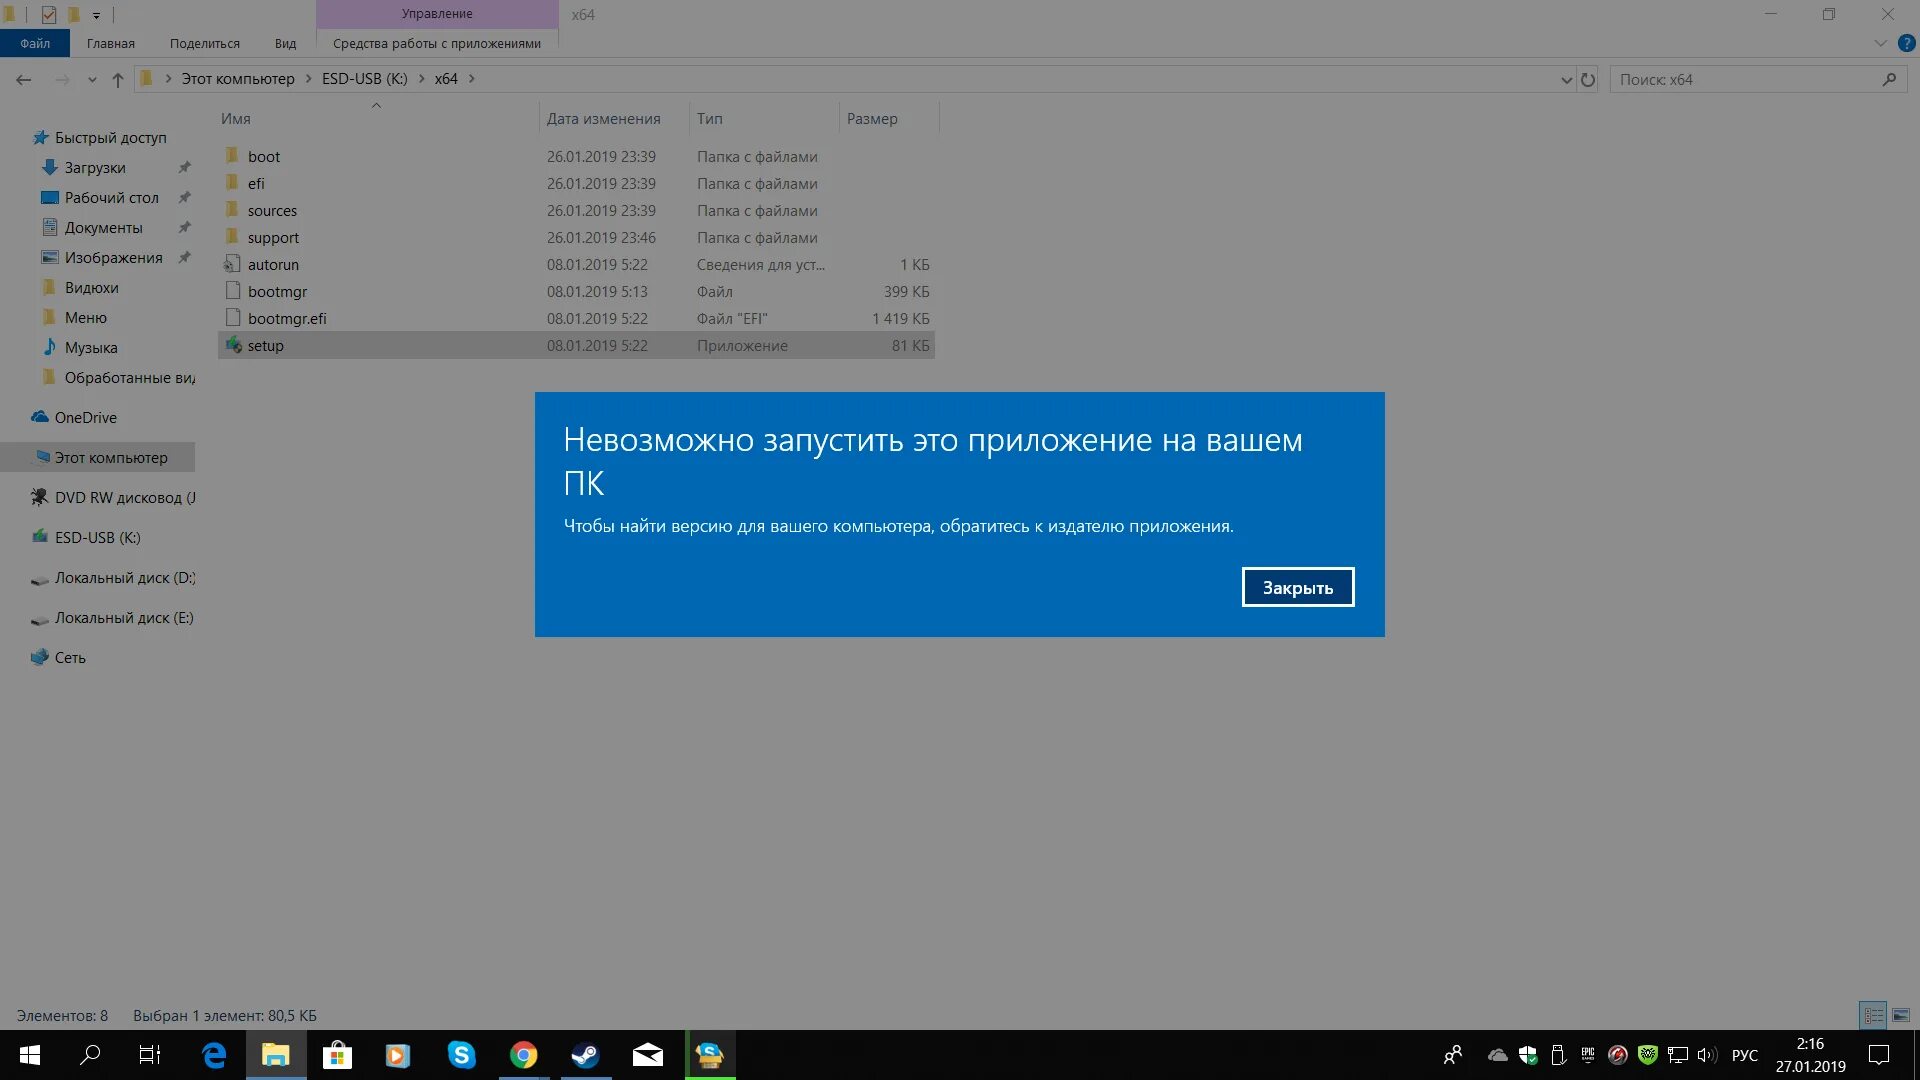The width and height of the screenshot is (1920, 1080).
Task: Refresh the current folder view
Action: [x=1588, y=79]
